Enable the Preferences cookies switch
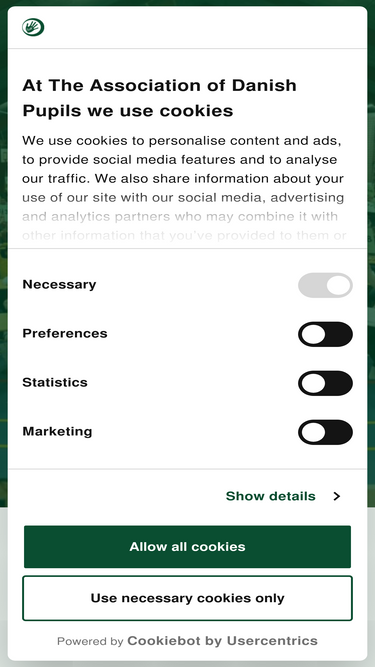 pyautogui.click(x=325, y=334)
